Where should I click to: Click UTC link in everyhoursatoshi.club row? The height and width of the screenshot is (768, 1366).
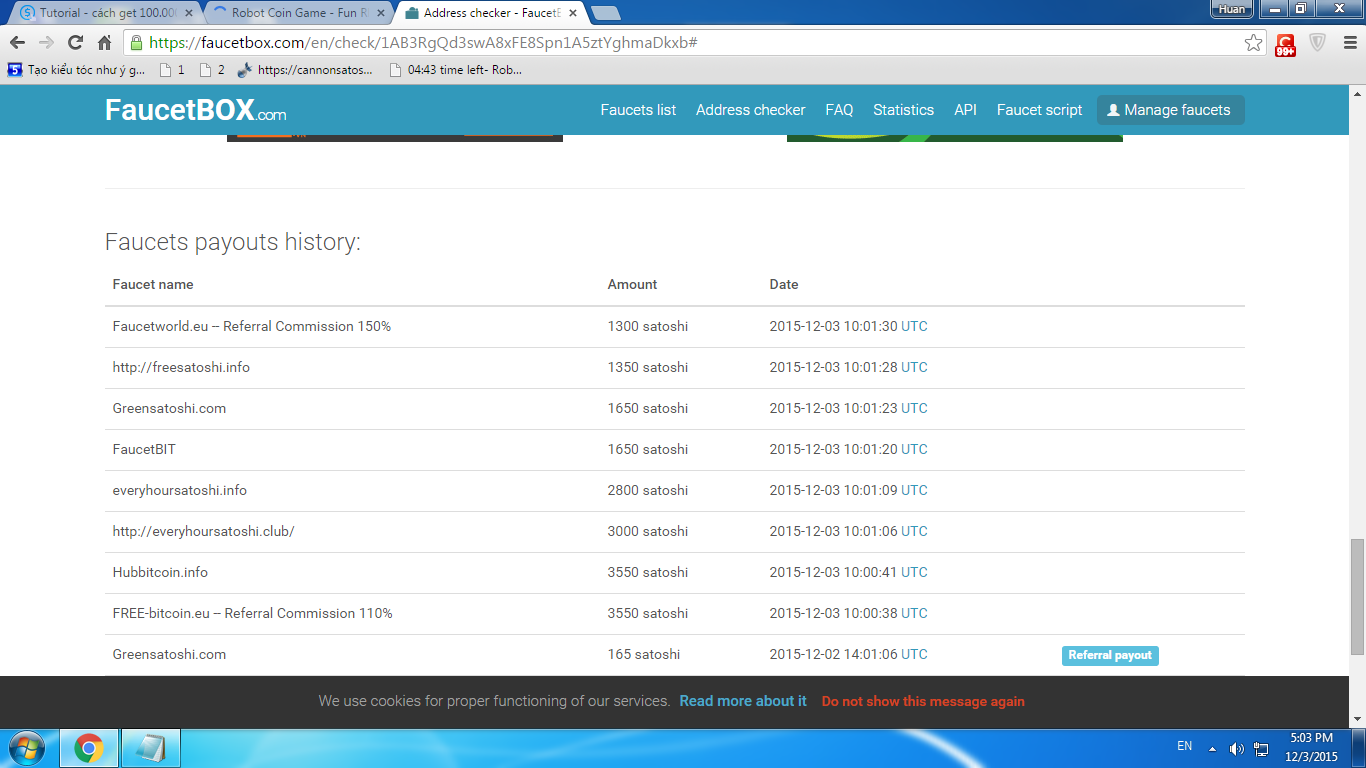(x=914, y=531)
